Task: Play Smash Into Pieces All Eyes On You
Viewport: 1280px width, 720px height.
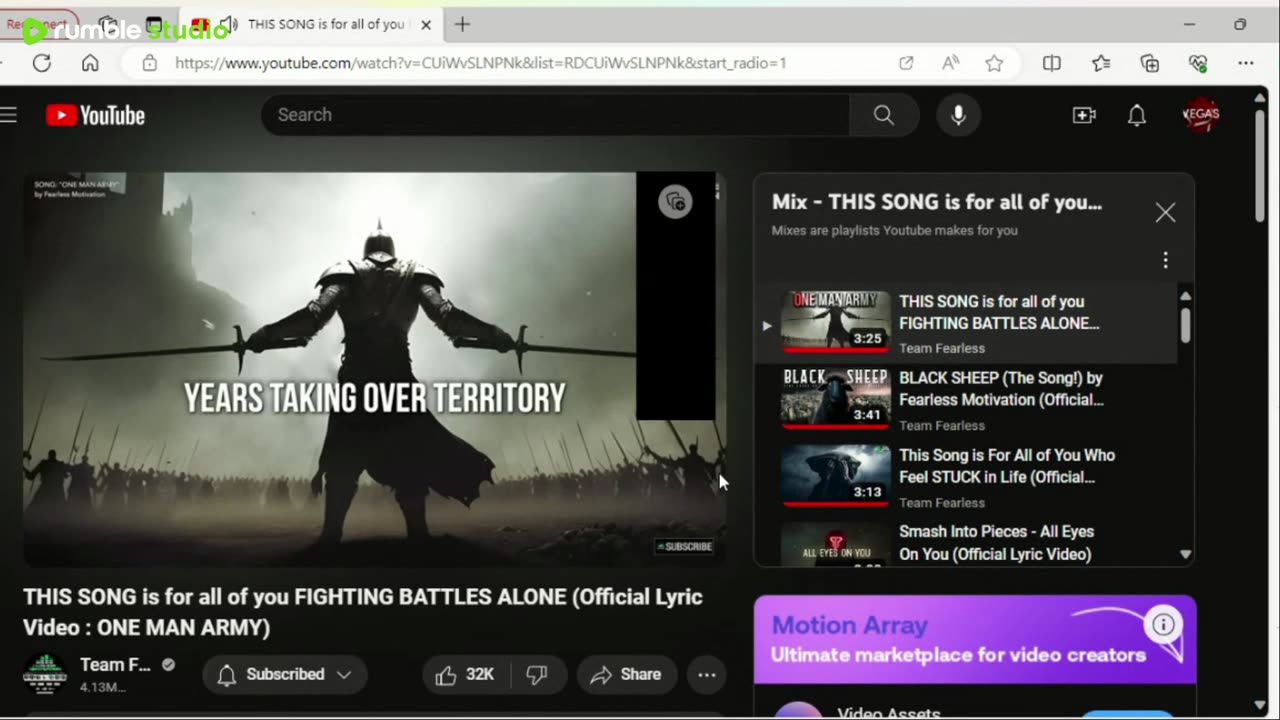Action: (996, 543)
